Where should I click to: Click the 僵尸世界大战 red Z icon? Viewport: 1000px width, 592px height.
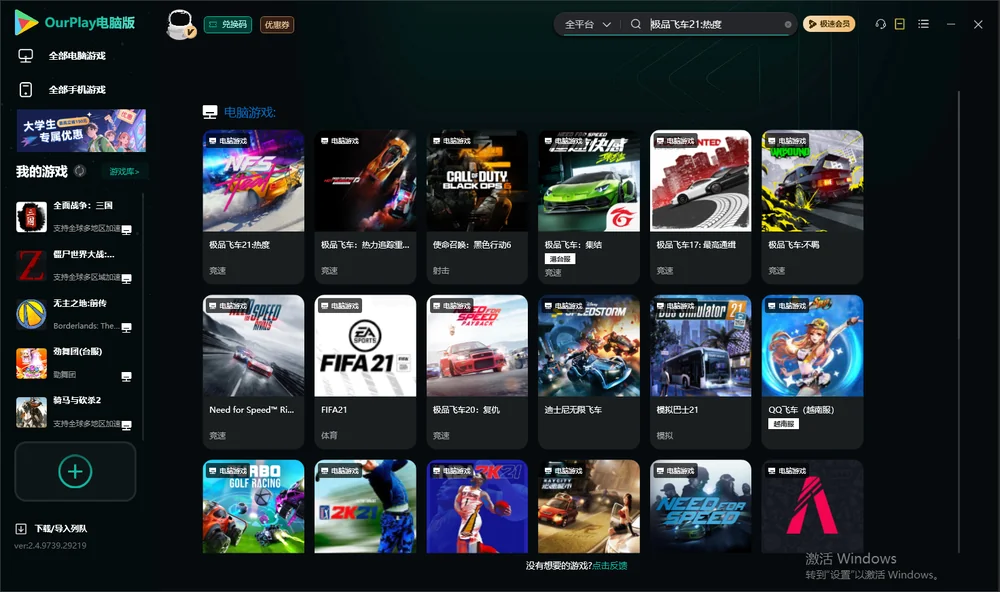tap(31, 266)
